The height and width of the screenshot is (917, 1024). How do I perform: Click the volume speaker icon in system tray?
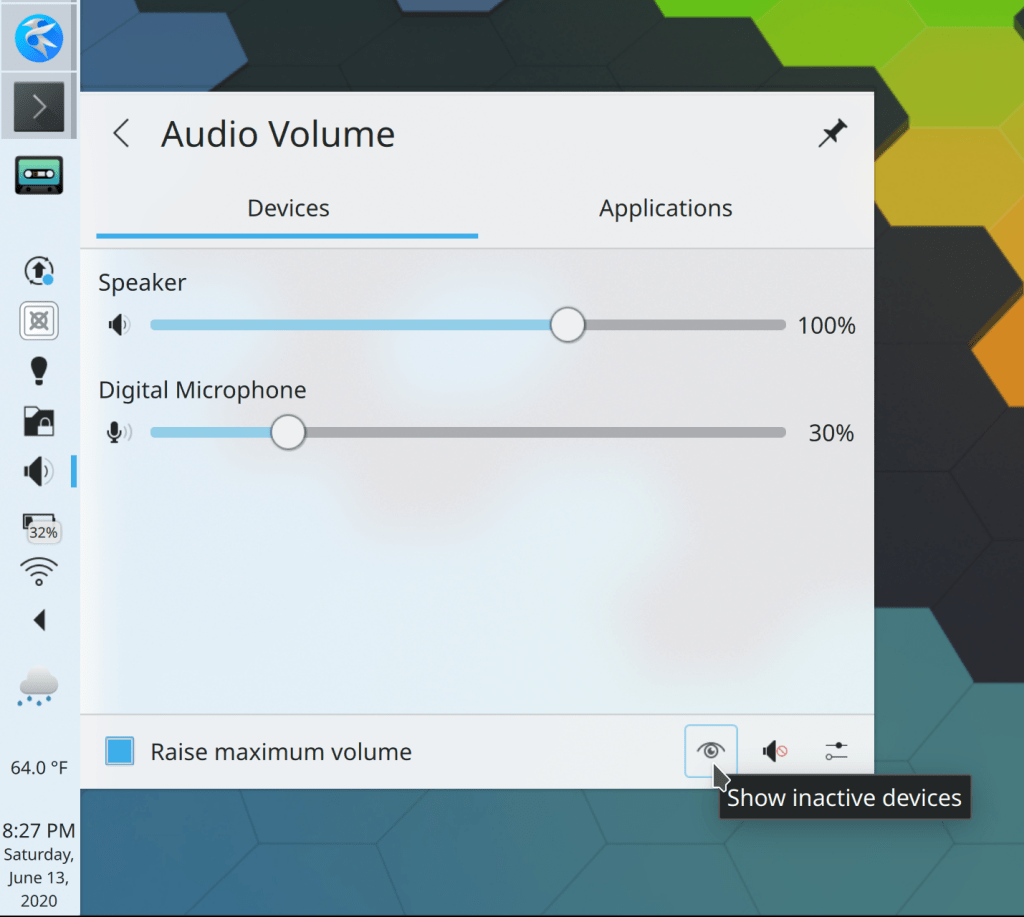[39, 471]
